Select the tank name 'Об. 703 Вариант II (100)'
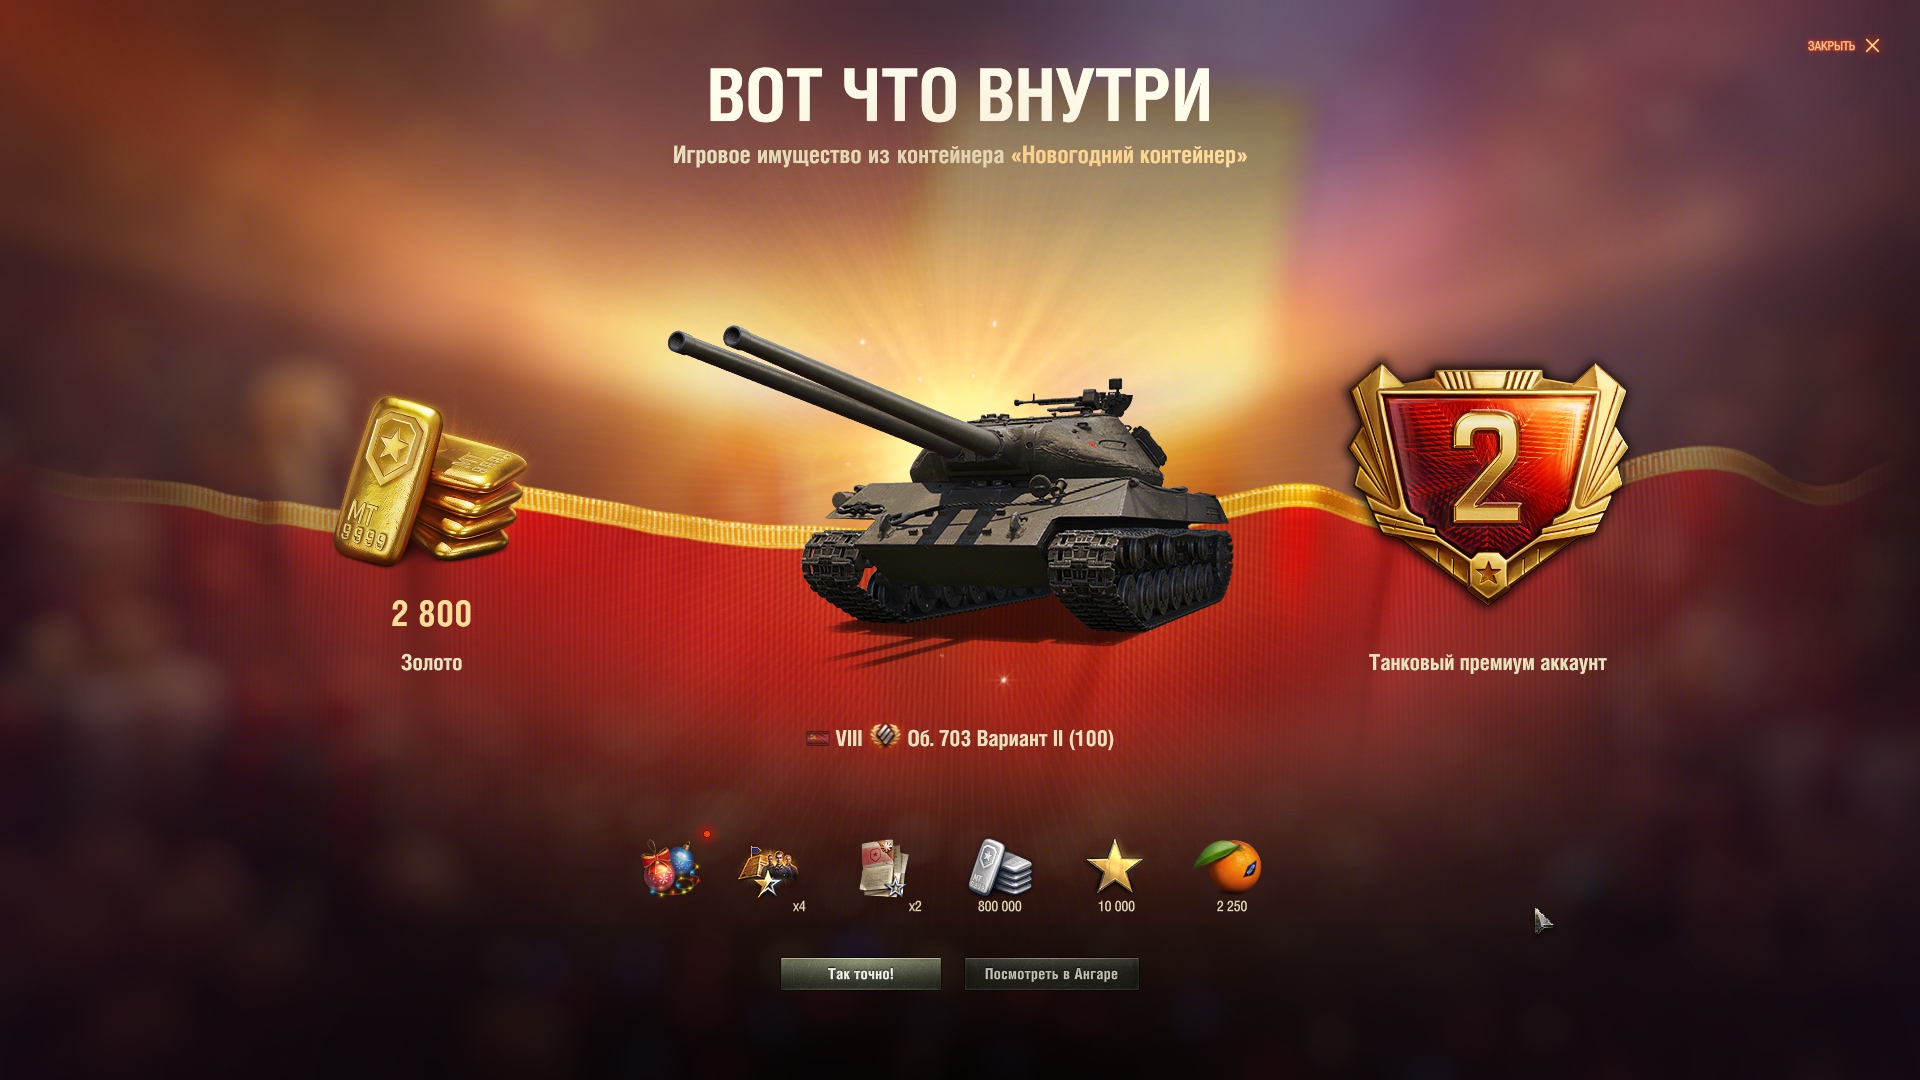The image size is (1920, 1080). [1010, 739]
